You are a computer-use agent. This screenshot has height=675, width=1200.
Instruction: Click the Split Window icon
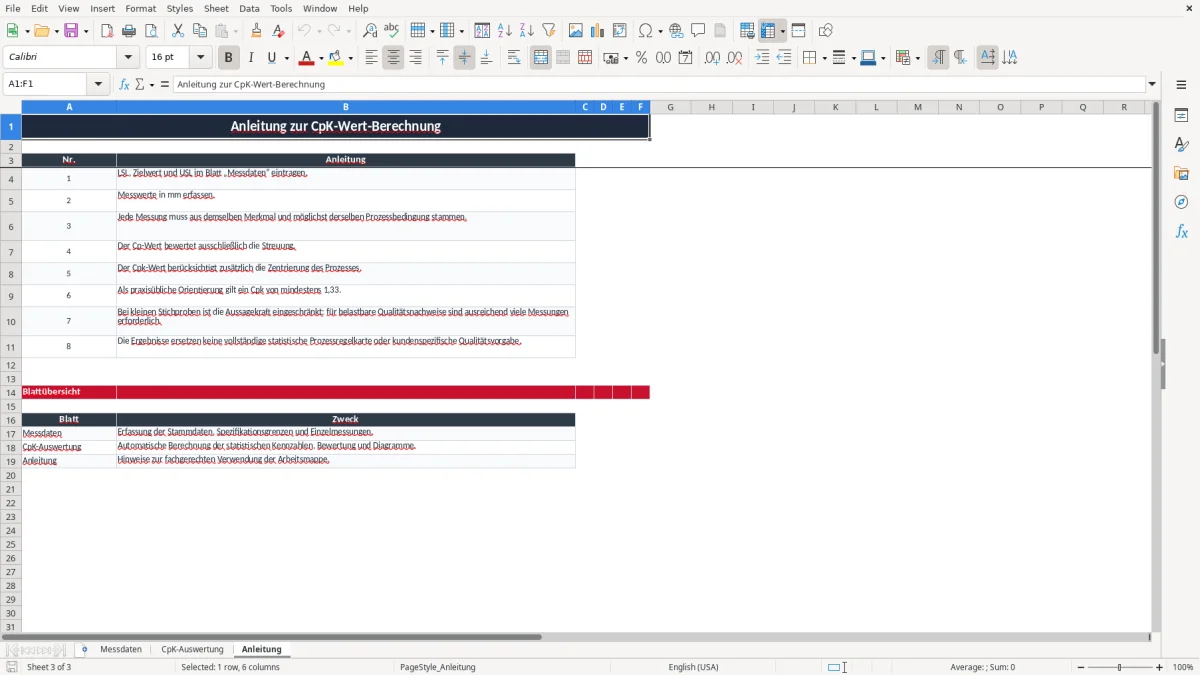click(798, 31)
